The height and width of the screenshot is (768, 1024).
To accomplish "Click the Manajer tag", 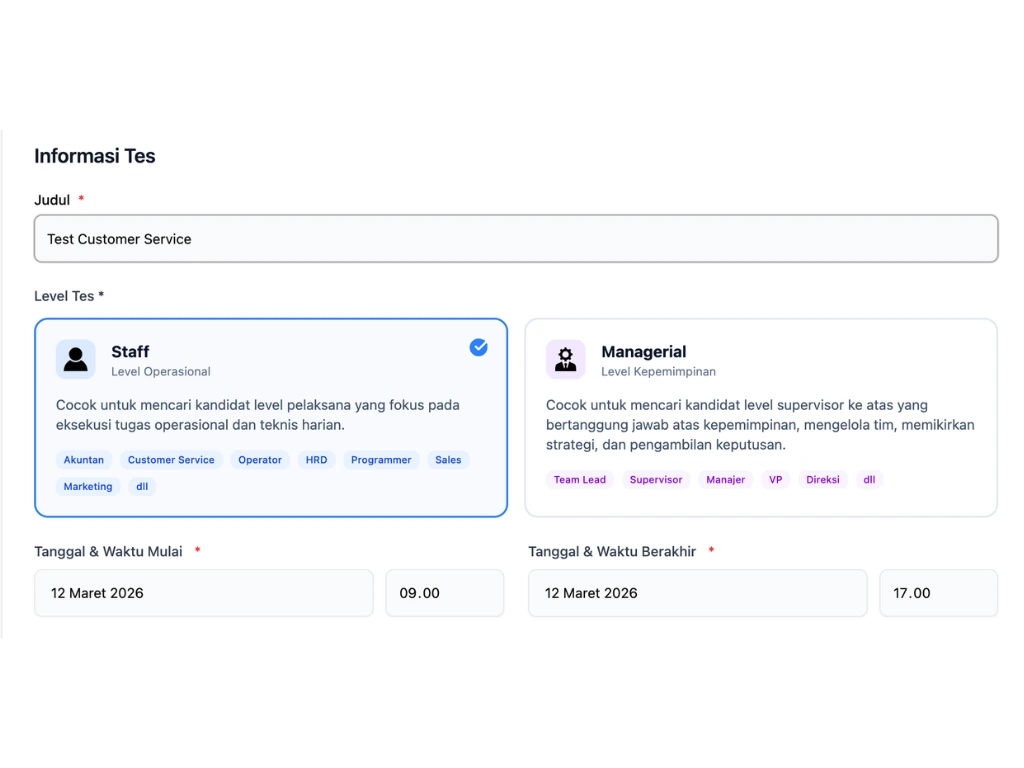I will 726,480.
